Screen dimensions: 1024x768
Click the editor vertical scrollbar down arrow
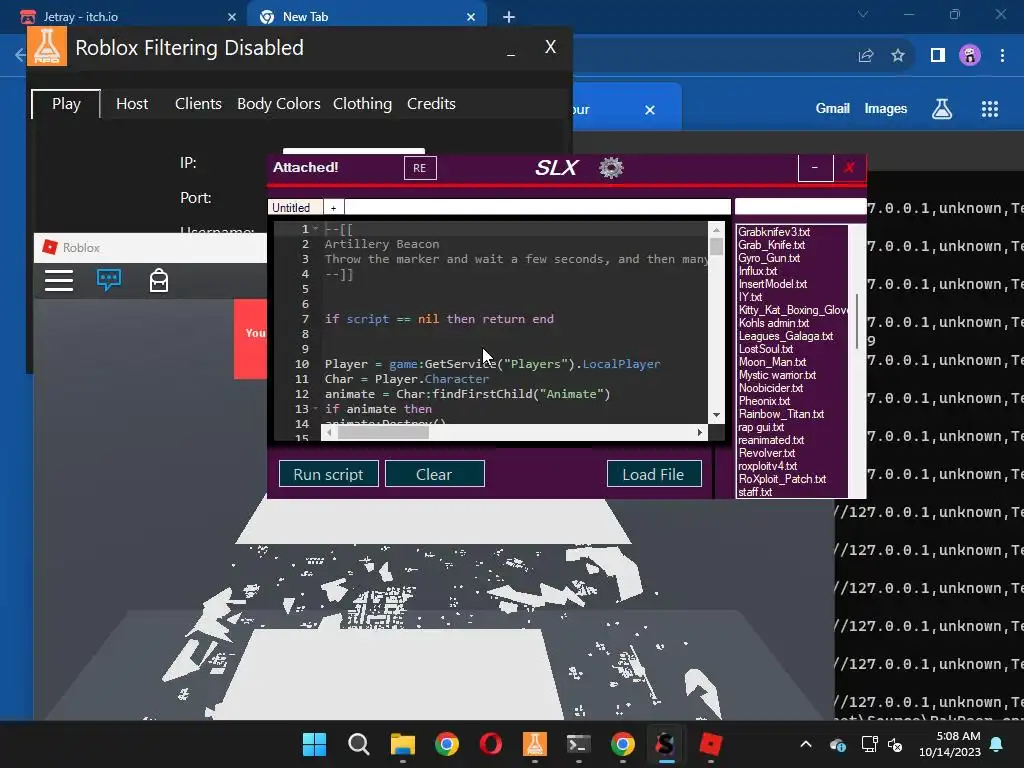tap(716, 415)
